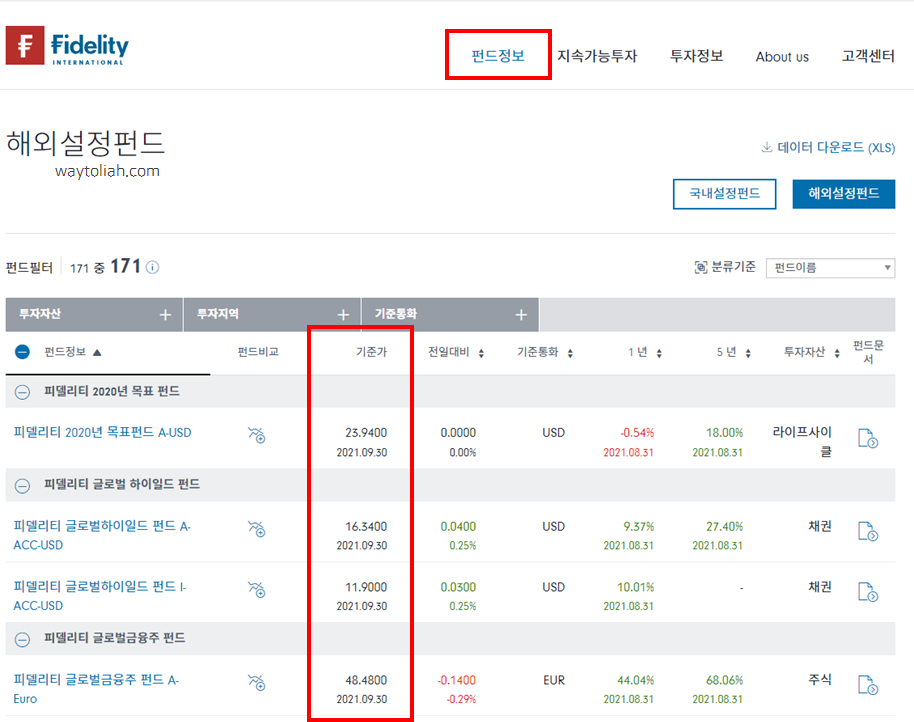
Task: Click the 23.9400 price value
Action: click(x=366, y=432)
